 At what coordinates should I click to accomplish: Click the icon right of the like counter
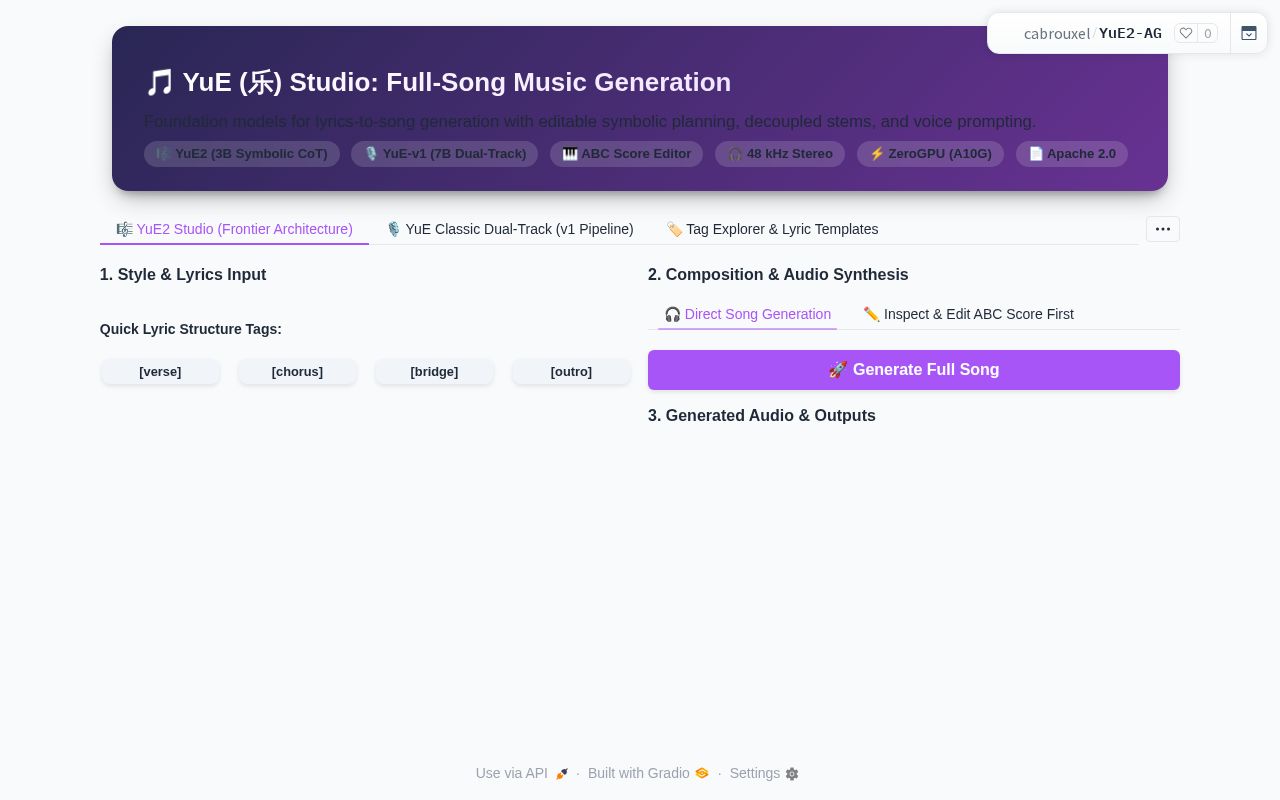pyautogui.click(x=1249, y=33)
